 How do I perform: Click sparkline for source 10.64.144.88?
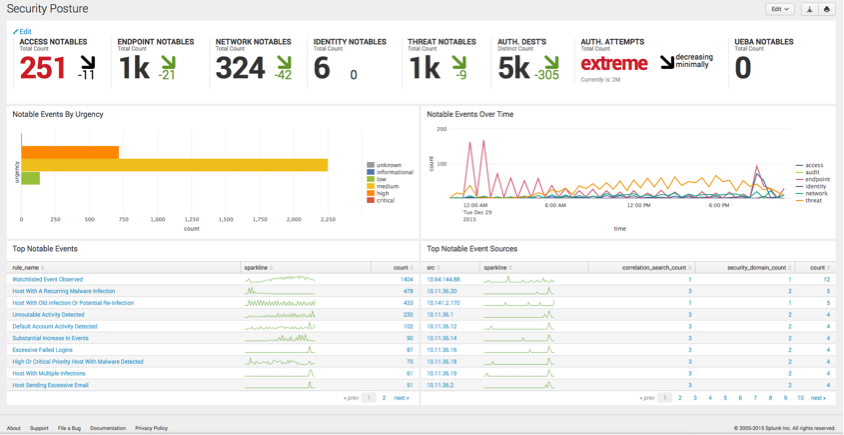click(x=519, y=279)
